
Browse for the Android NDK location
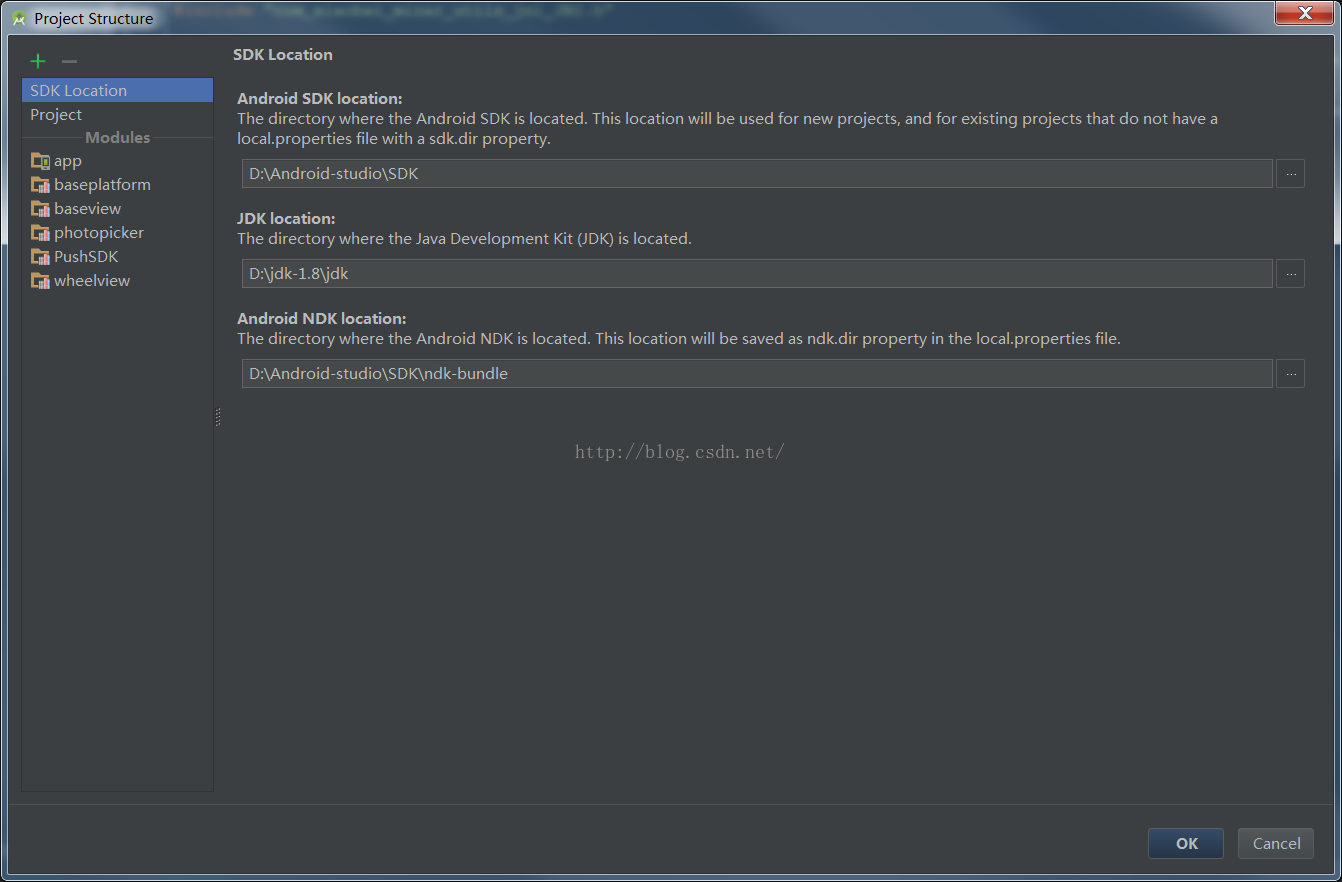coord(1290,374)
